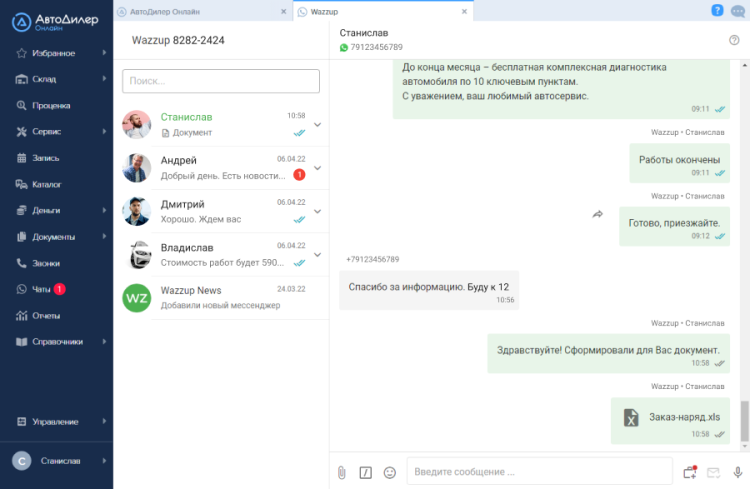Click Владислав's car avatar
750x489 pixels.
pos(137,255)
